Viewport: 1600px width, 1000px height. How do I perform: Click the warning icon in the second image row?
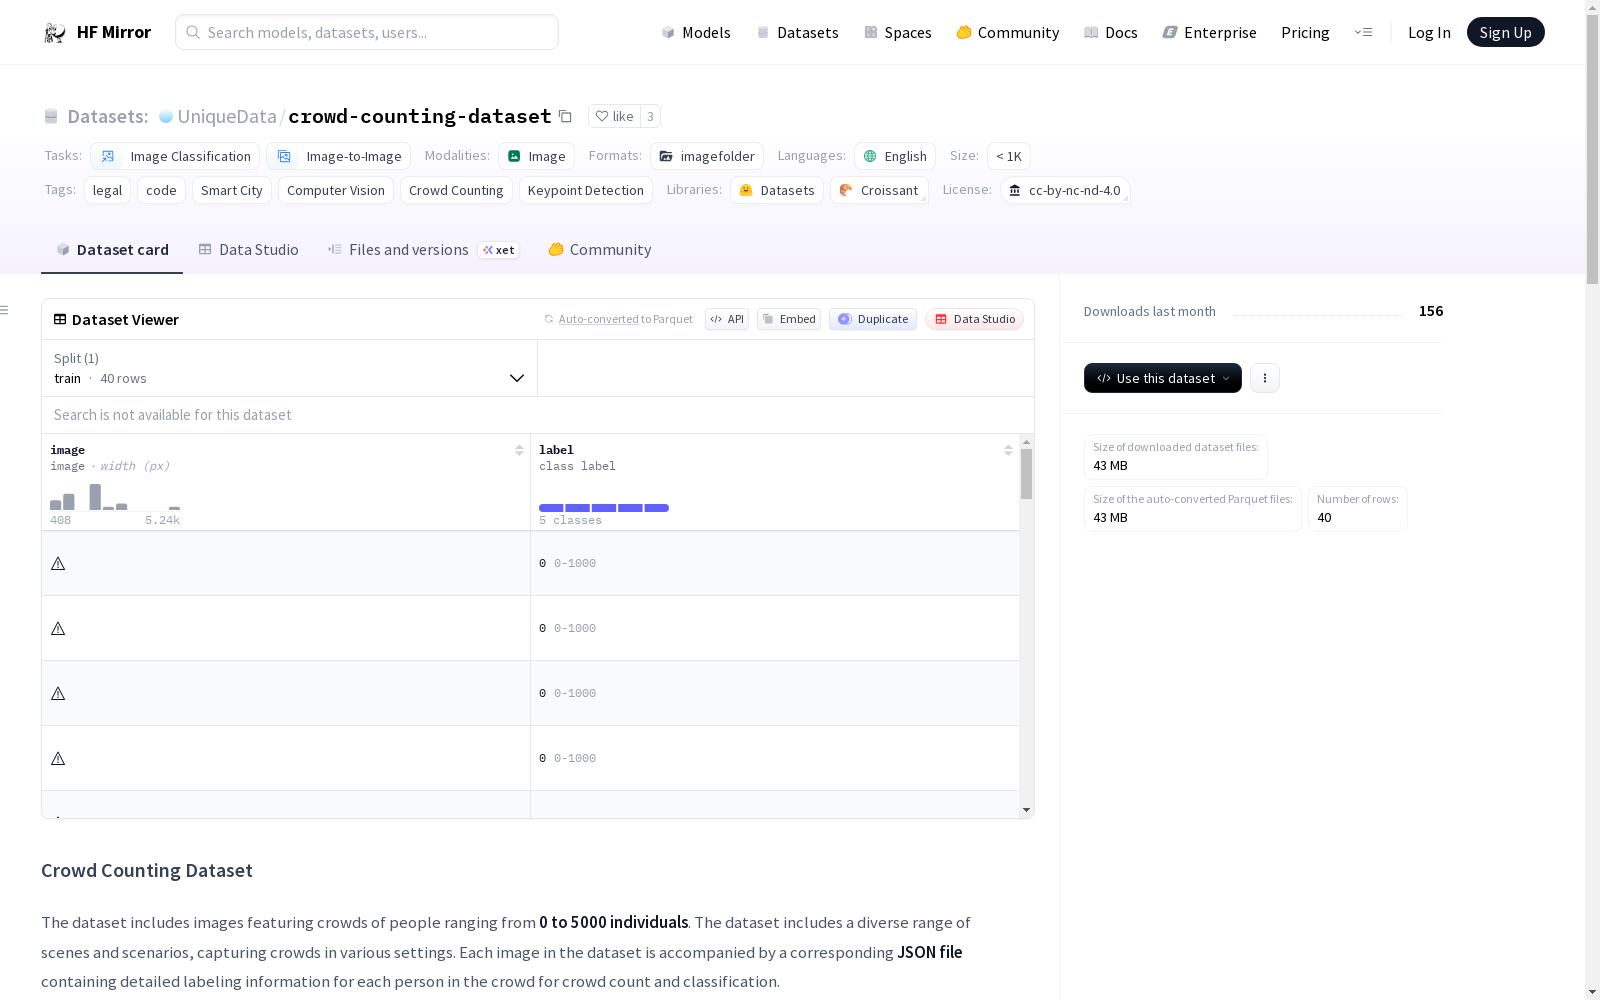pos(58,629)
